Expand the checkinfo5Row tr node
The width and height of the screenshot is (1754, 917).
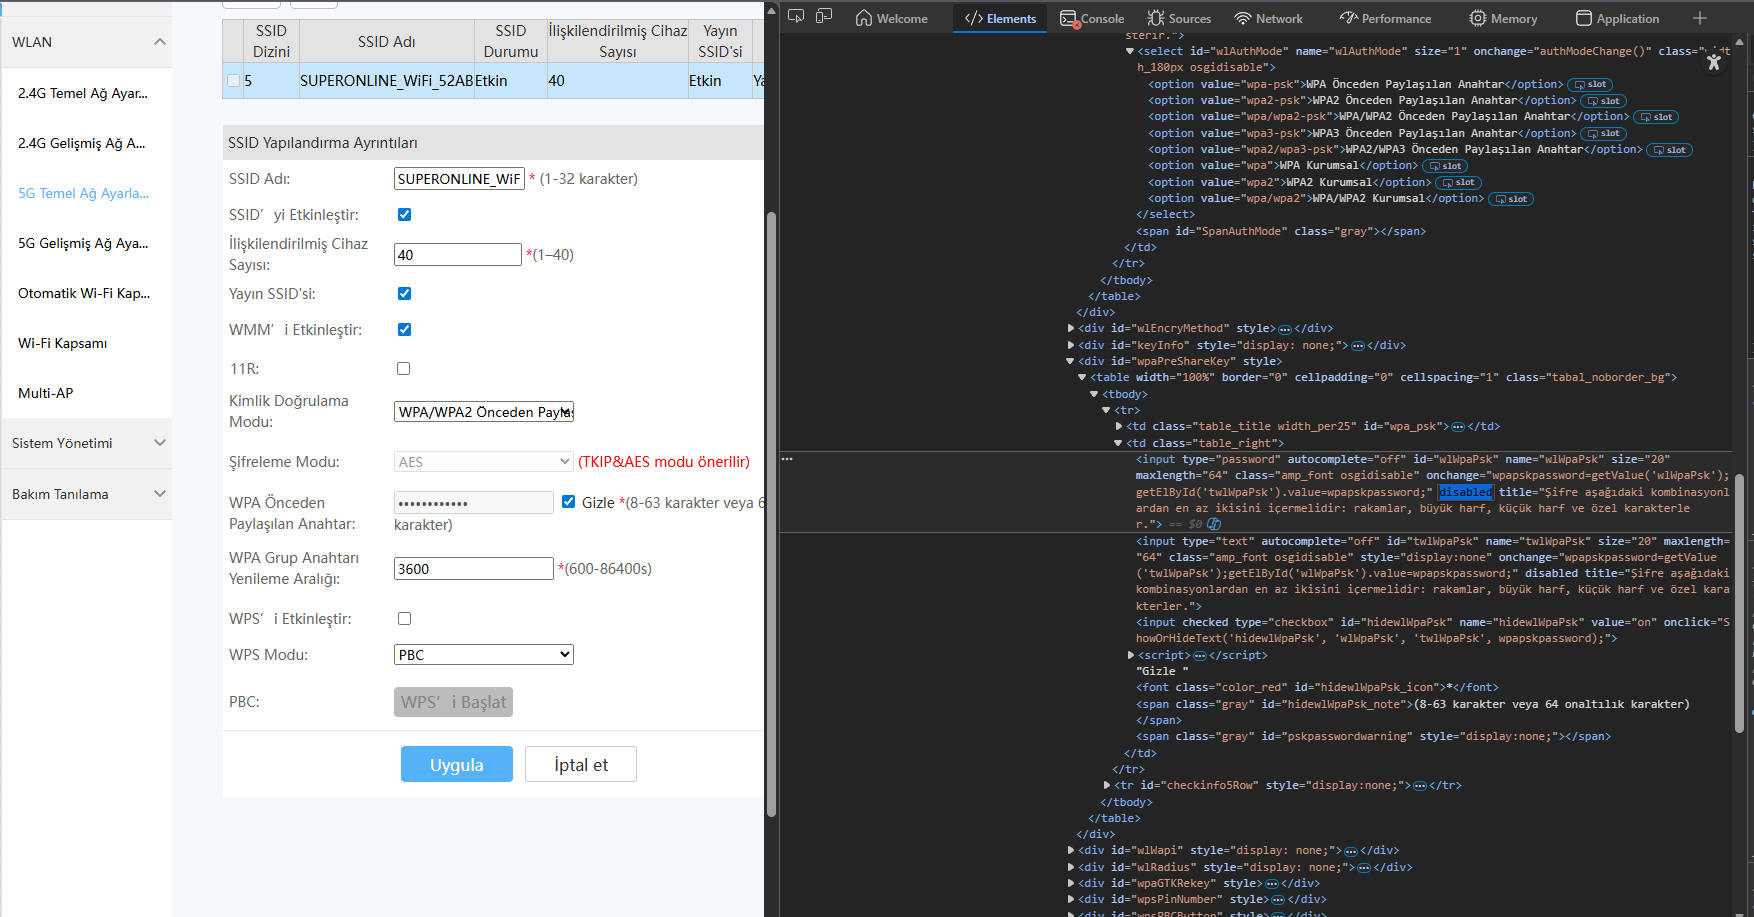click(1107, 786)
